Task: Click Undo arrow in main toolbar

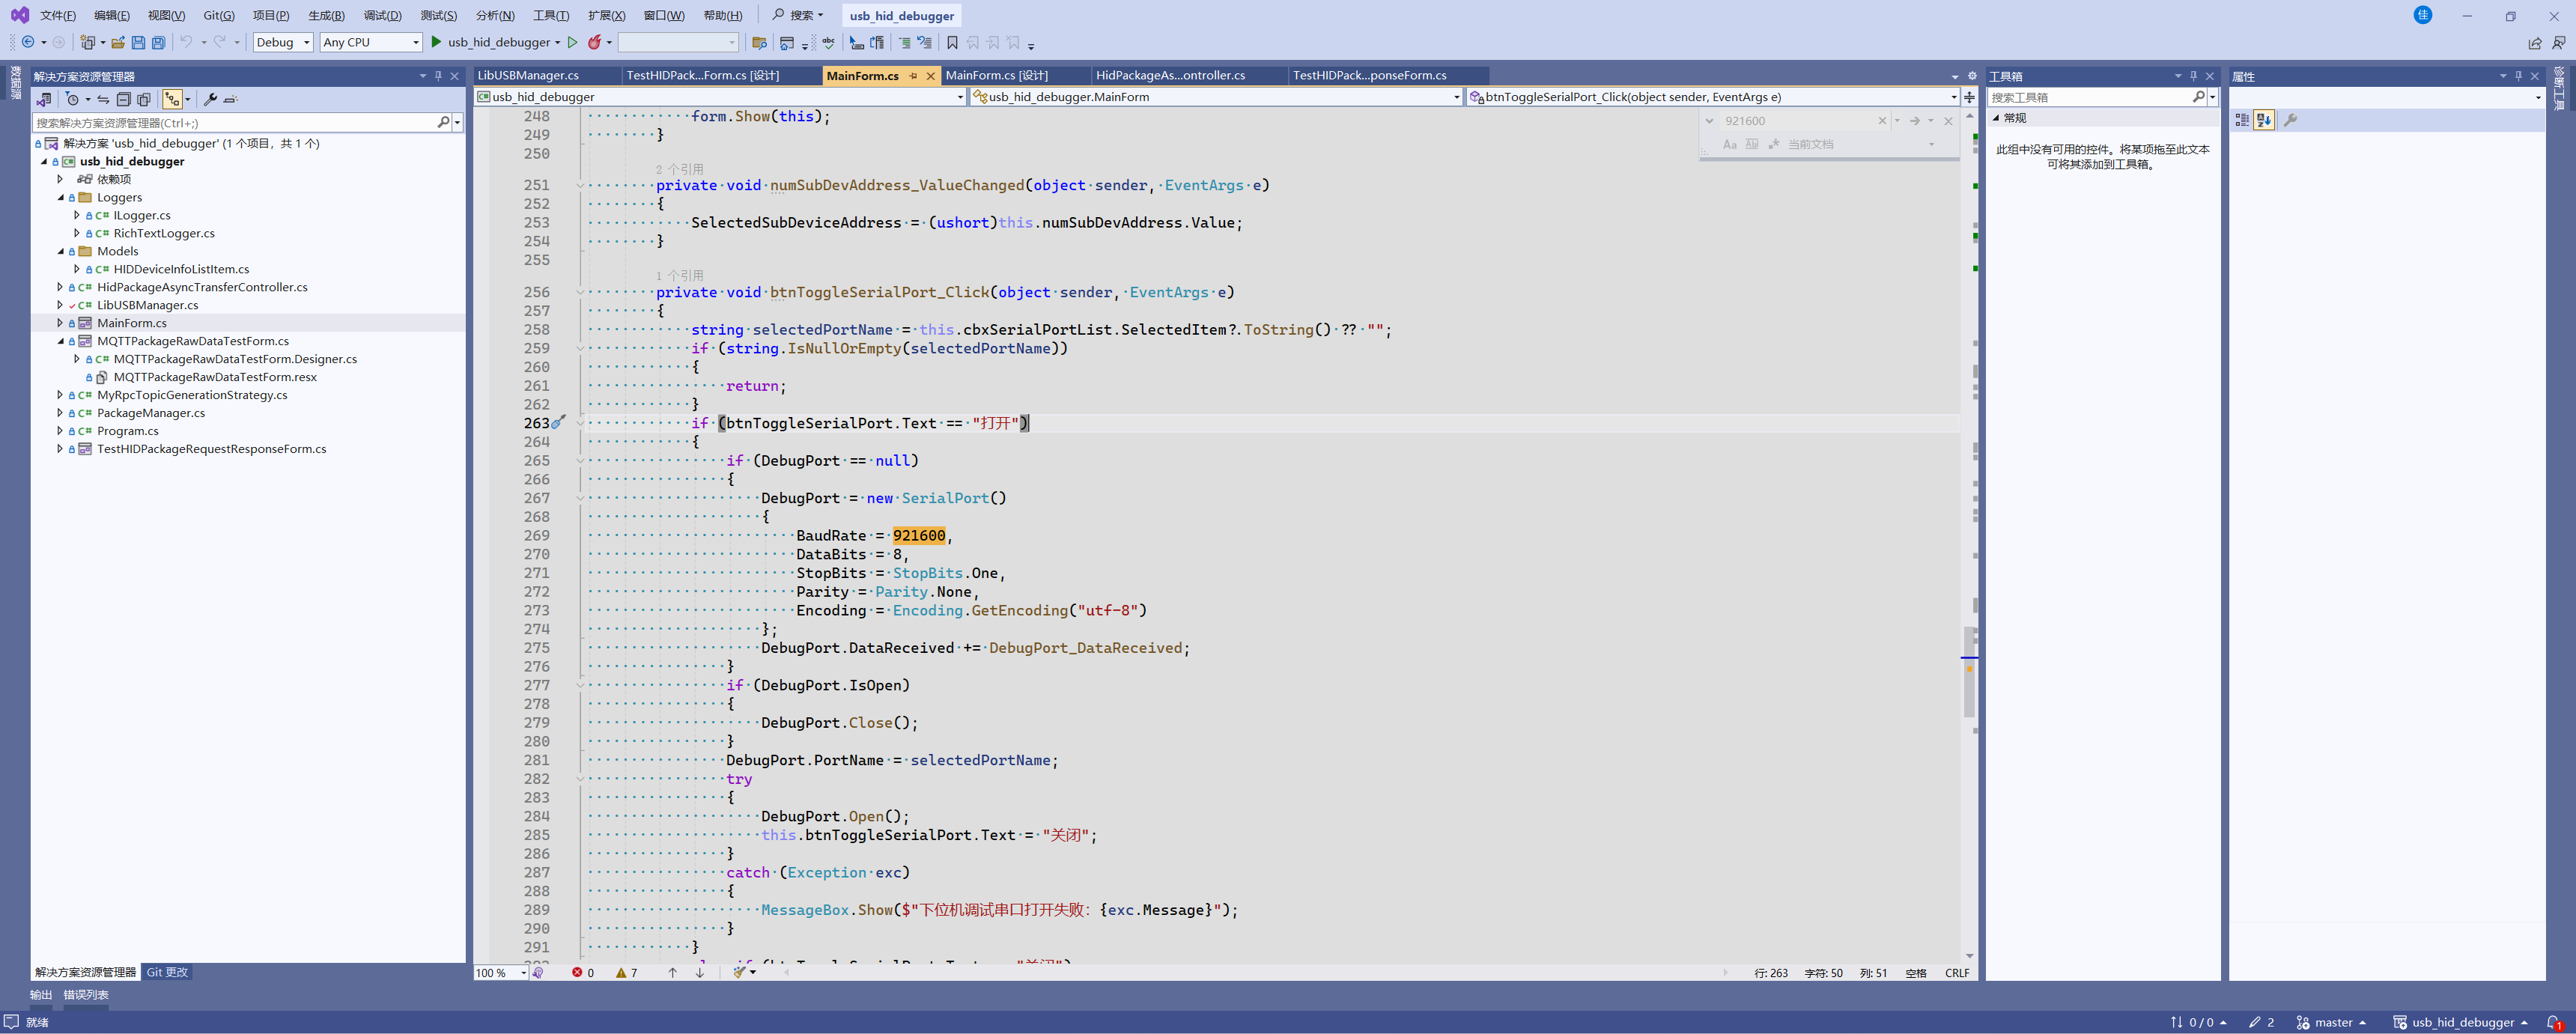Action: pos(186,42)
